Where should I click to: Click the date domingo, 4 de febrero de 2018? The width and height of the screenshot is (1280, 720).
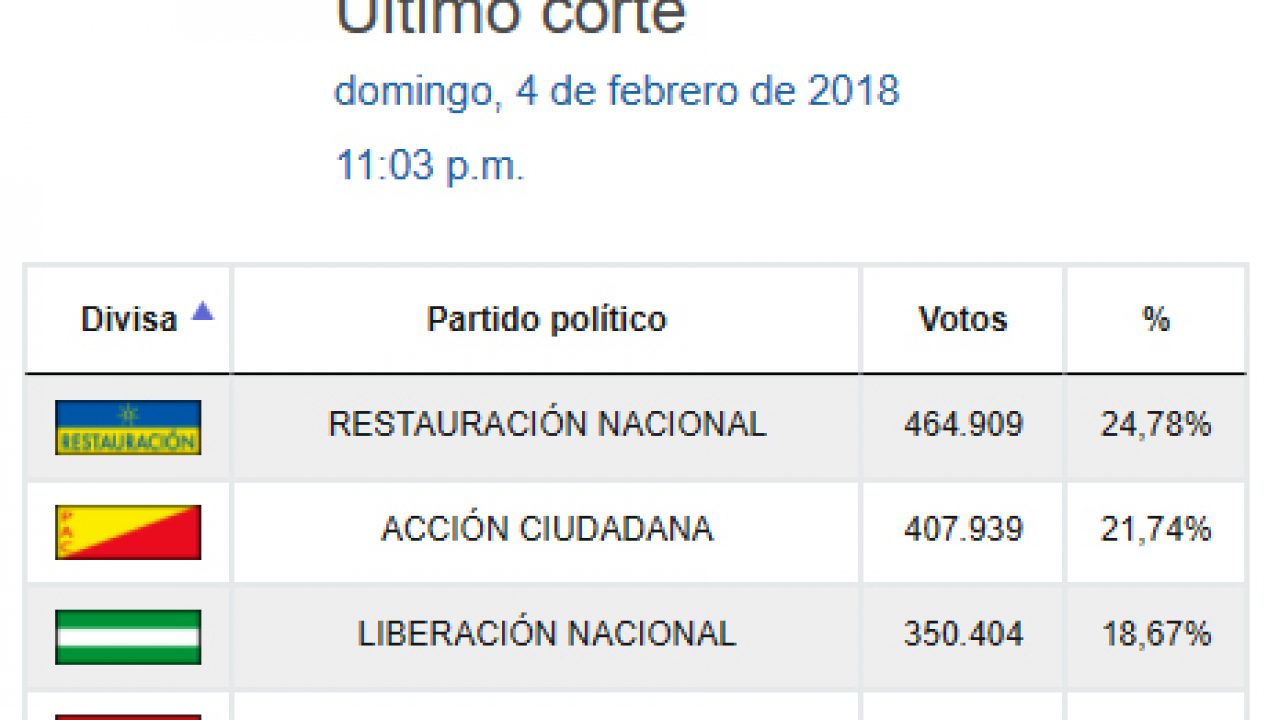click(616, 91)
